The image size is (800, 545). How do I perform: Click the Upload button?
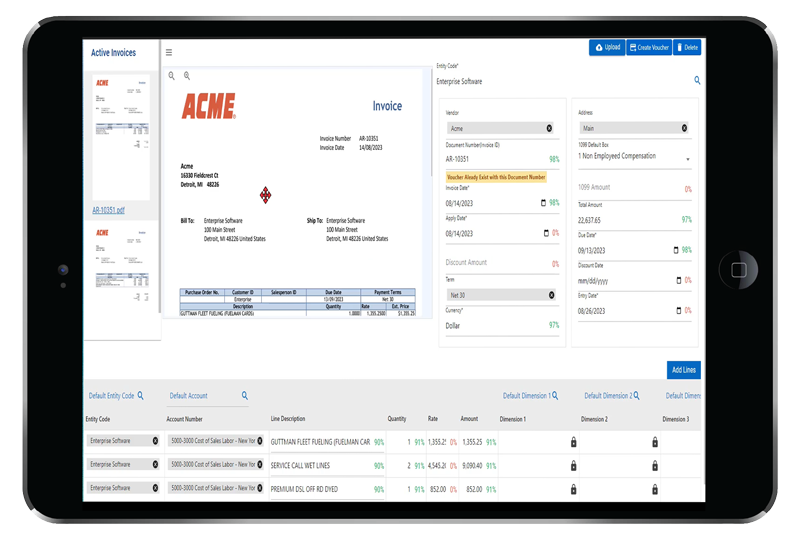[607, 47]
